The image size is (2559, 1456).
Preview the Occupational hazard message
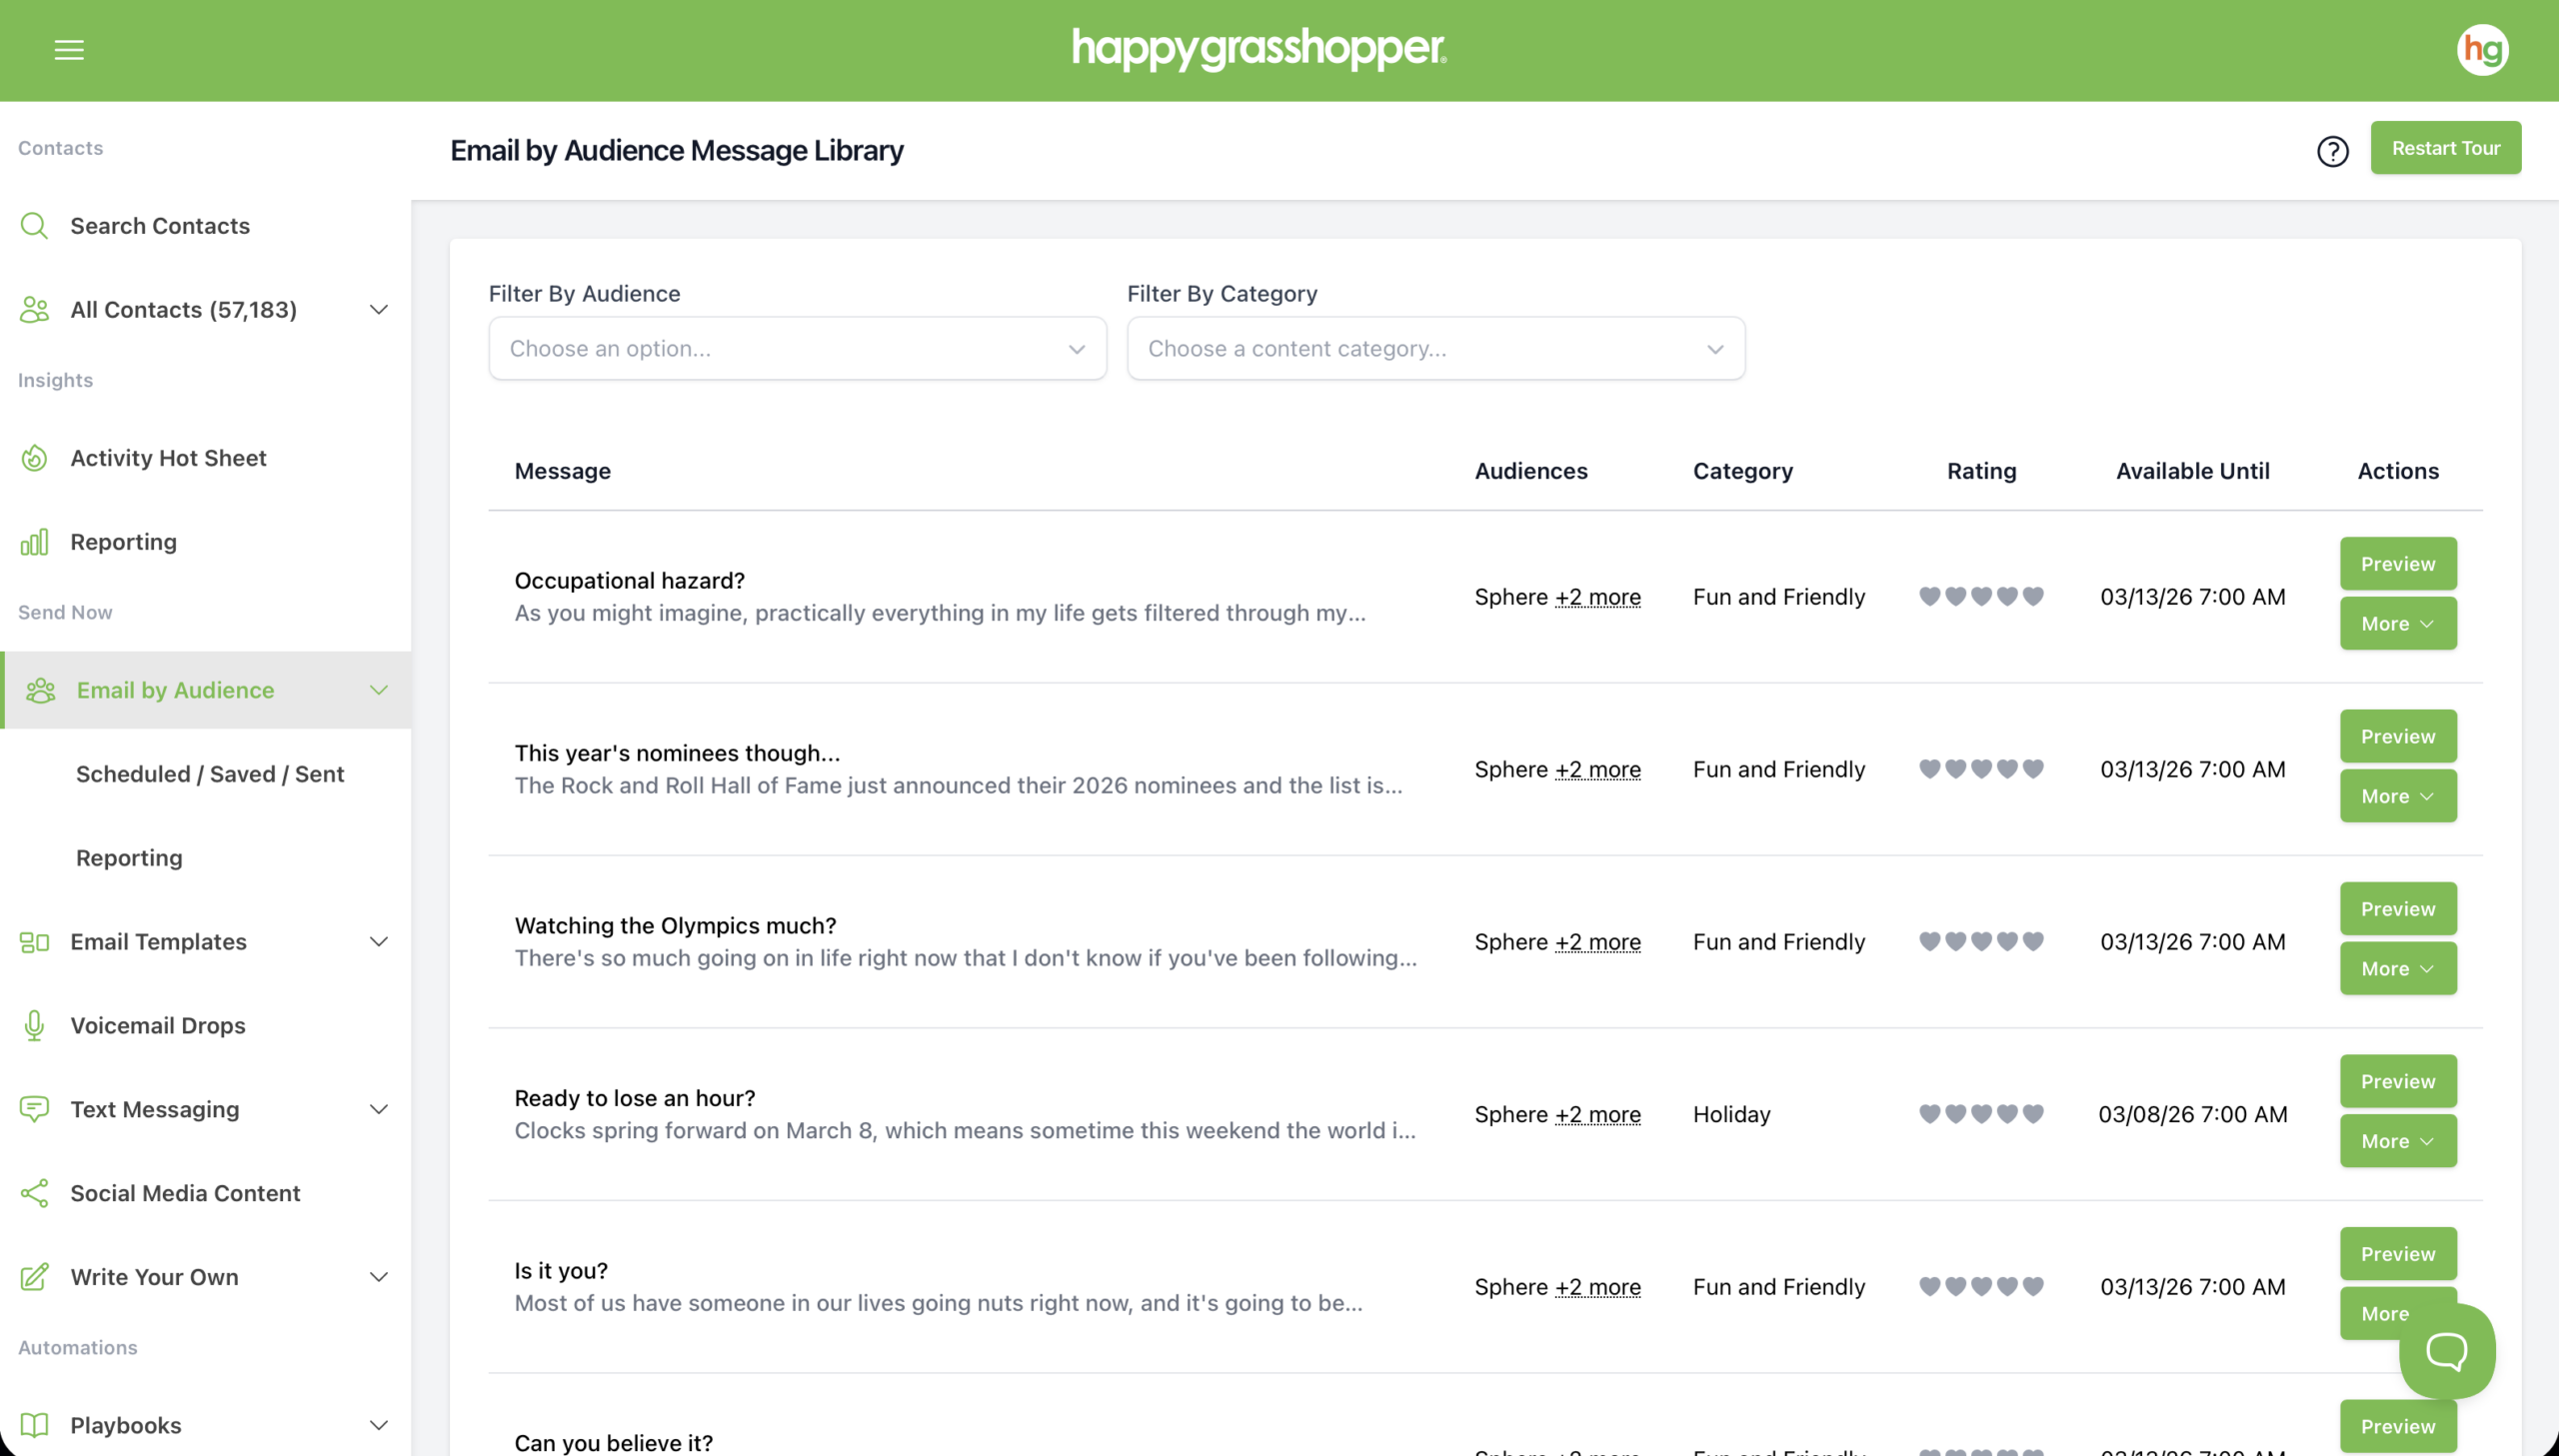(2397, 564)
